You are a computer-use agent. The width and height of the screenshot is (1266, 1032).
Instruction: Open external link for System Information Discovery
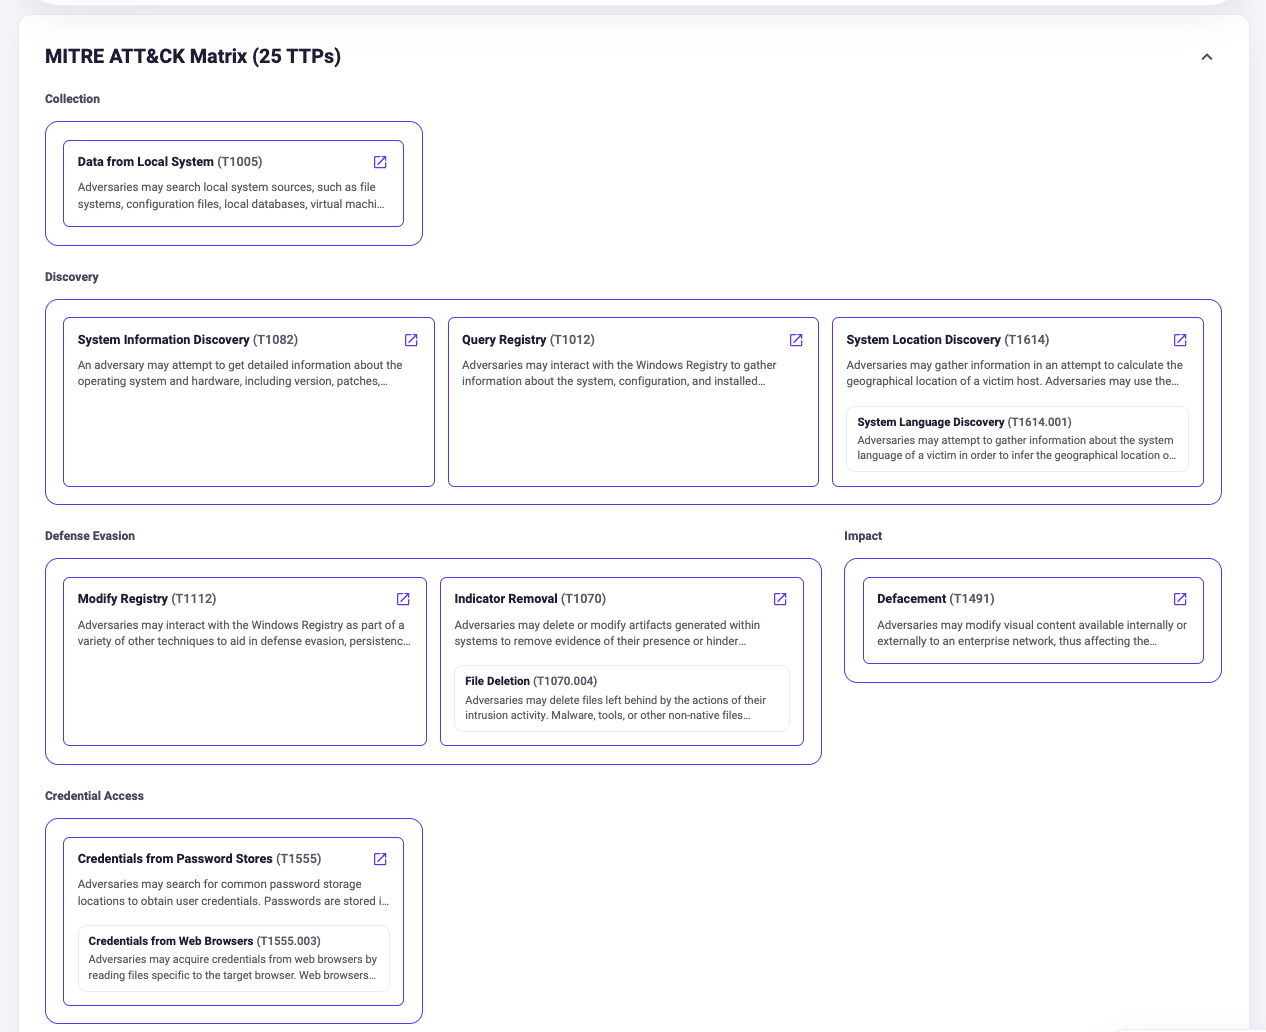411,340
